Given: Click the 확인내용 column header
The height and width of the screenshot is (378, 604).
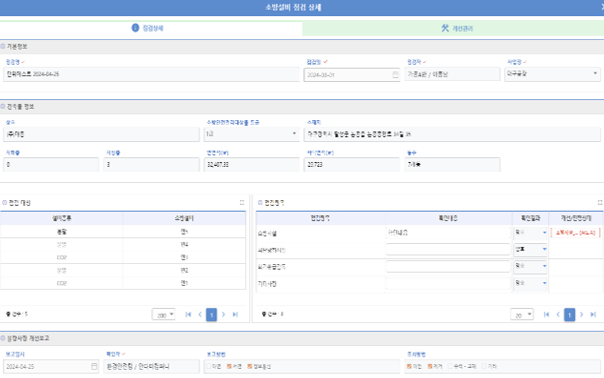Looking at the screenshot, I should pyautogui.click(x=448, y=218).
